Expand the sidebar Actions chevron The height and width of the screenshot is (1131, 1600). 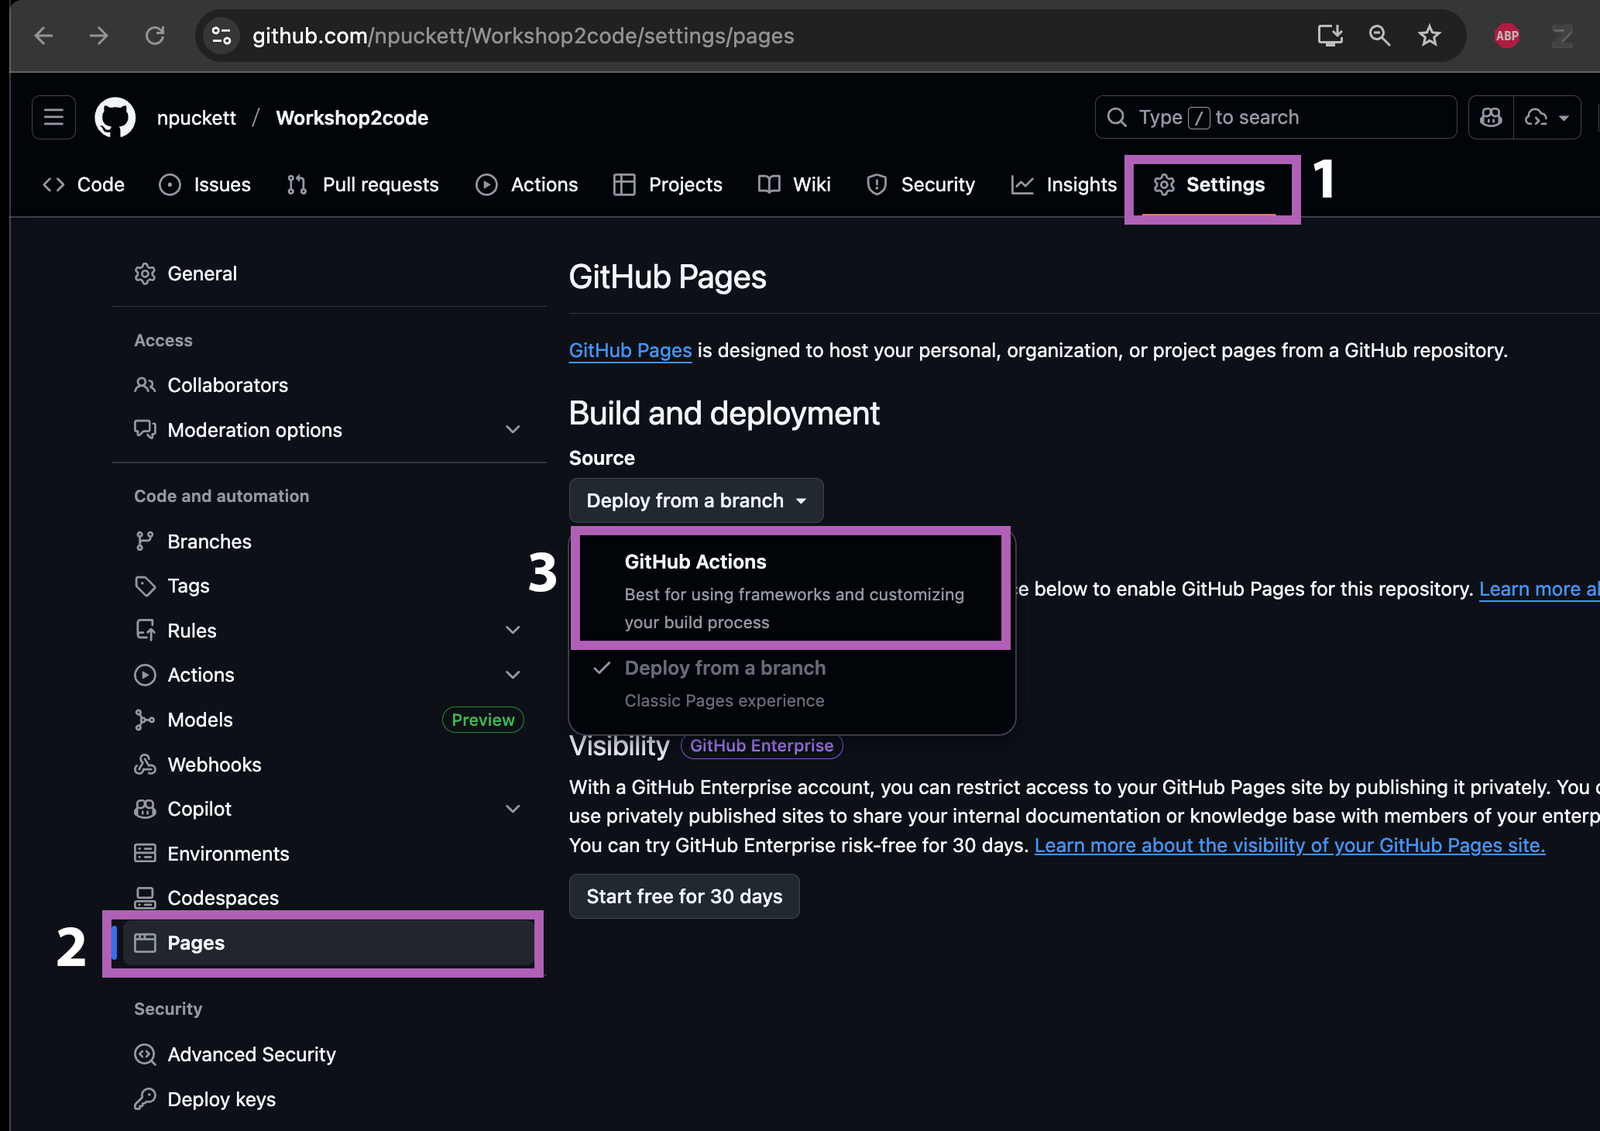513,675
